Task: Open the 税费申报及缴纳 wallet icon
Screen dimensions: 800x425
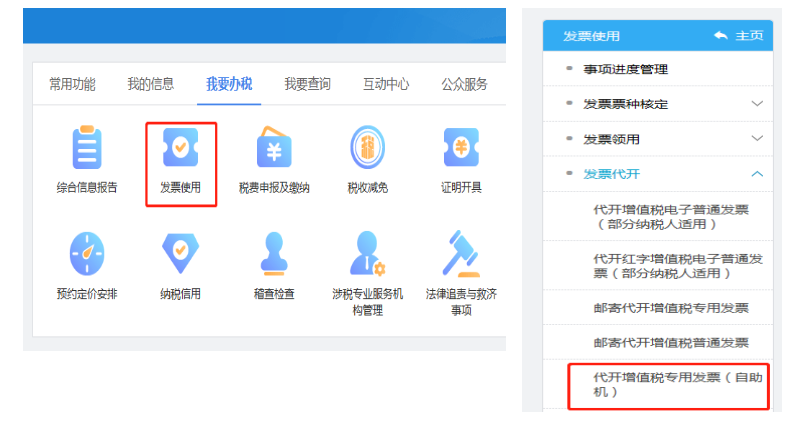Action: (x=274, y=147)
